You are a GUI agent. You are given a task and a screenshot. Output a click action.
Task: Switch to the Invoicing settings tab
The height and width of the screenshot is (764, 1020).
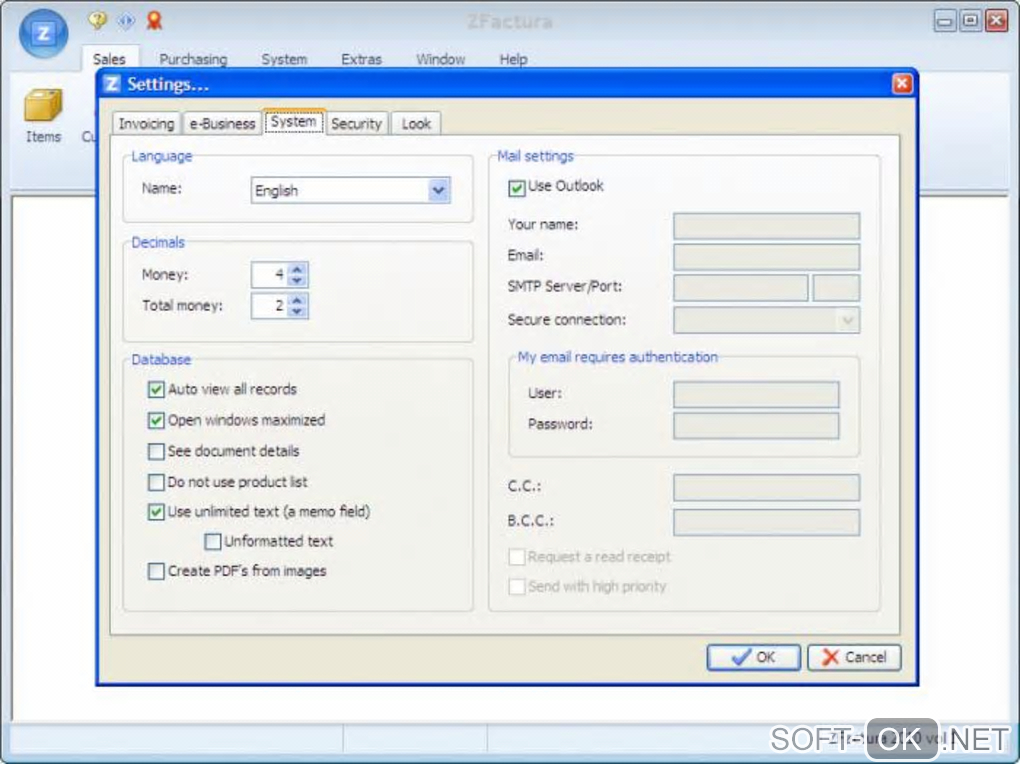pos(146,124)
